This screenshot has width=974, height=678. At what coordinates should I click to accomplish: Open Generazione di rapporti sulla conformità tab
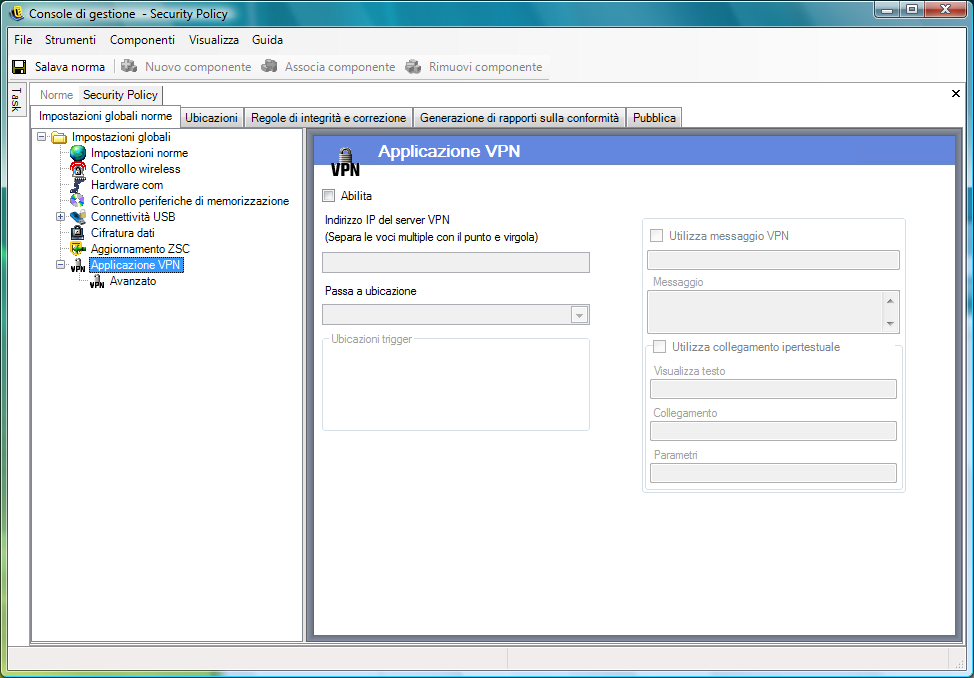[519, 117]
